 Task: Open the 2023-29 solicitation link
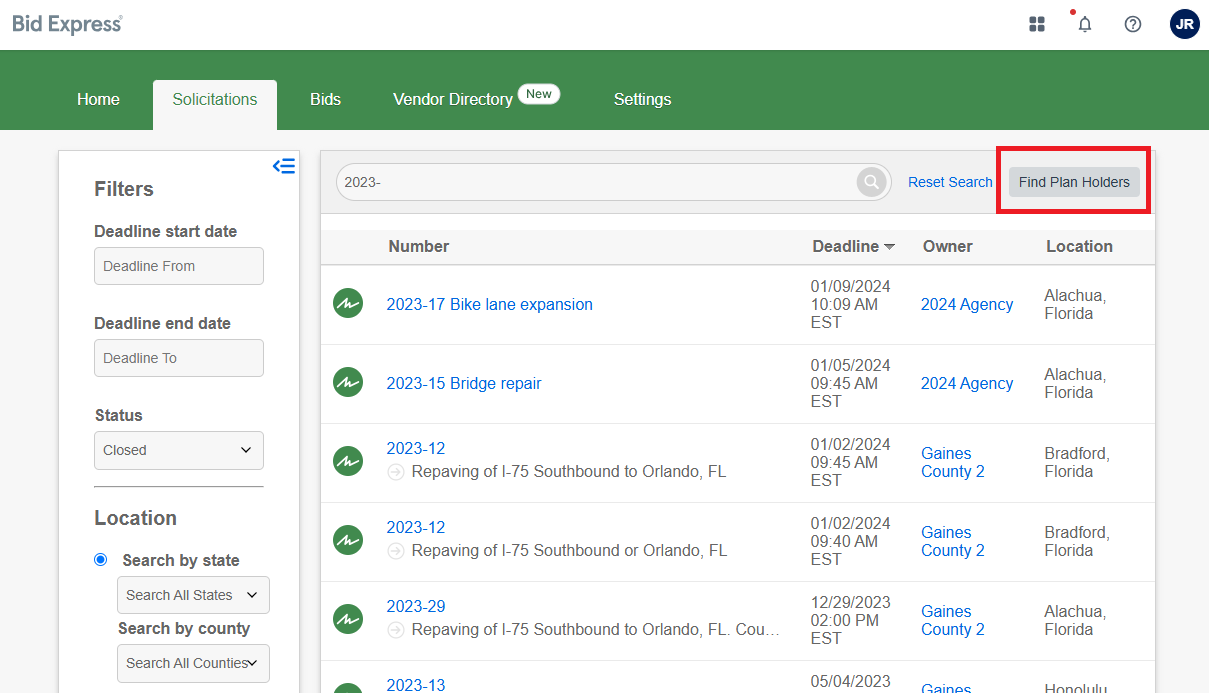tap(416, 606)
